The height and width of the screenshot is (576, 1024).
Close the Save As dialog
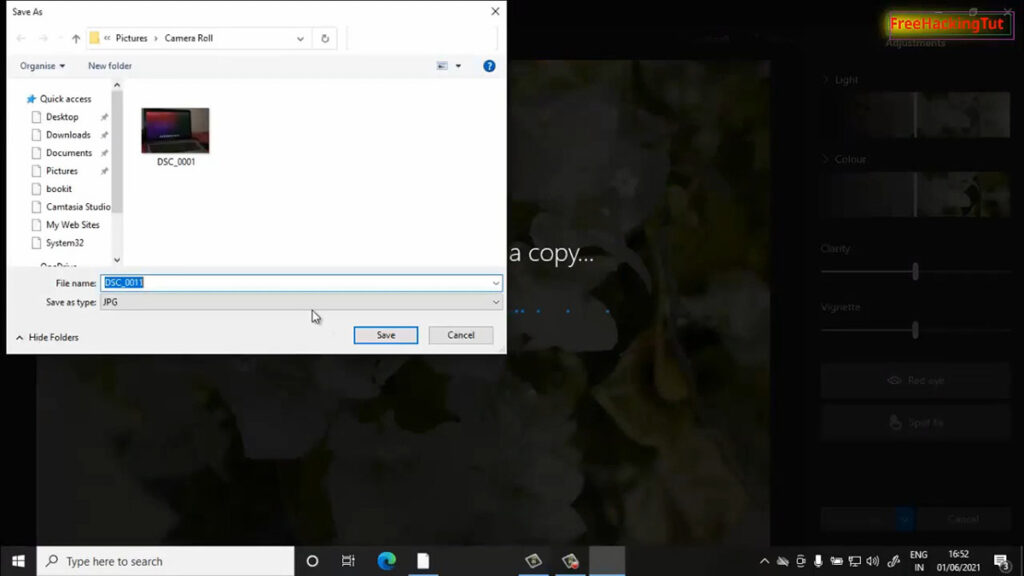coord(495,11)
